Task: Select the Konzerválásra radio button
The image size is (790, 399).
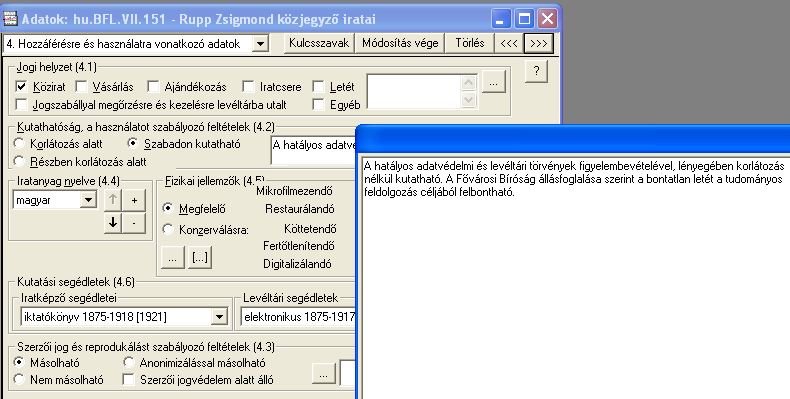Action: pyautogui.click(x=168, y=229)
